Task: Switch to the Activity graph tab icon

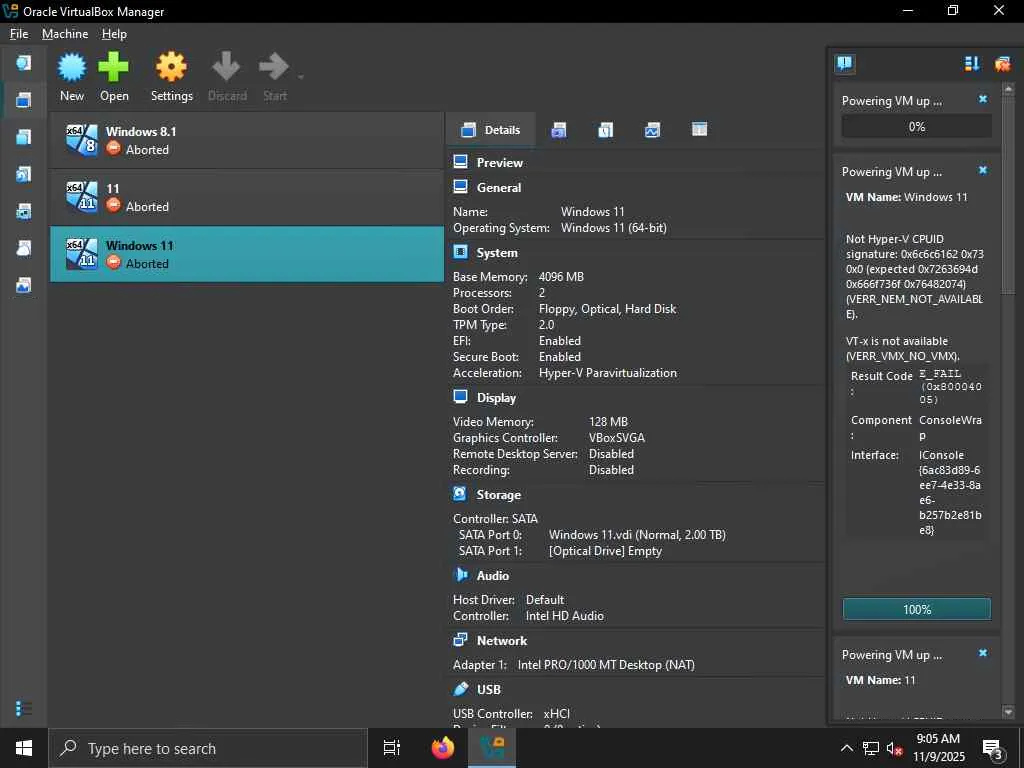Action: click(x=652, y=129)
